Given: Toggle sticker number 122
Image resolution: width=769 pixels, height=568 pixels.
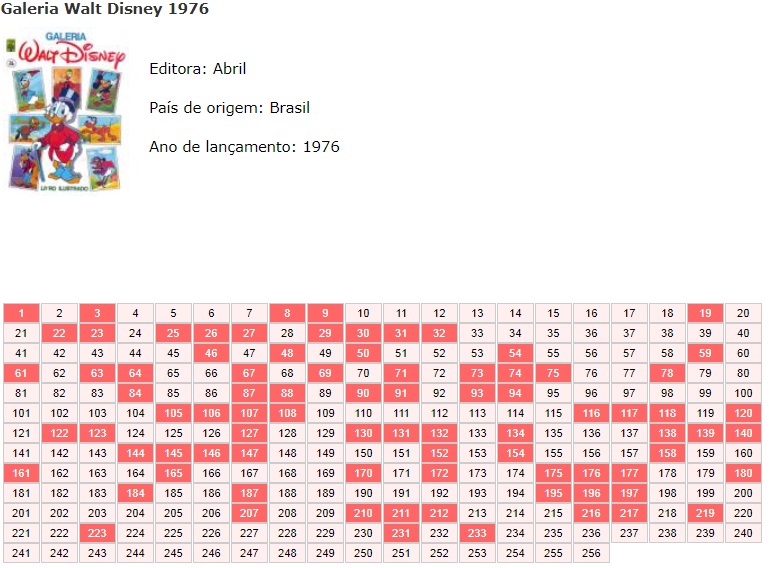Looking at the screenshot, I should click(59, 433).
